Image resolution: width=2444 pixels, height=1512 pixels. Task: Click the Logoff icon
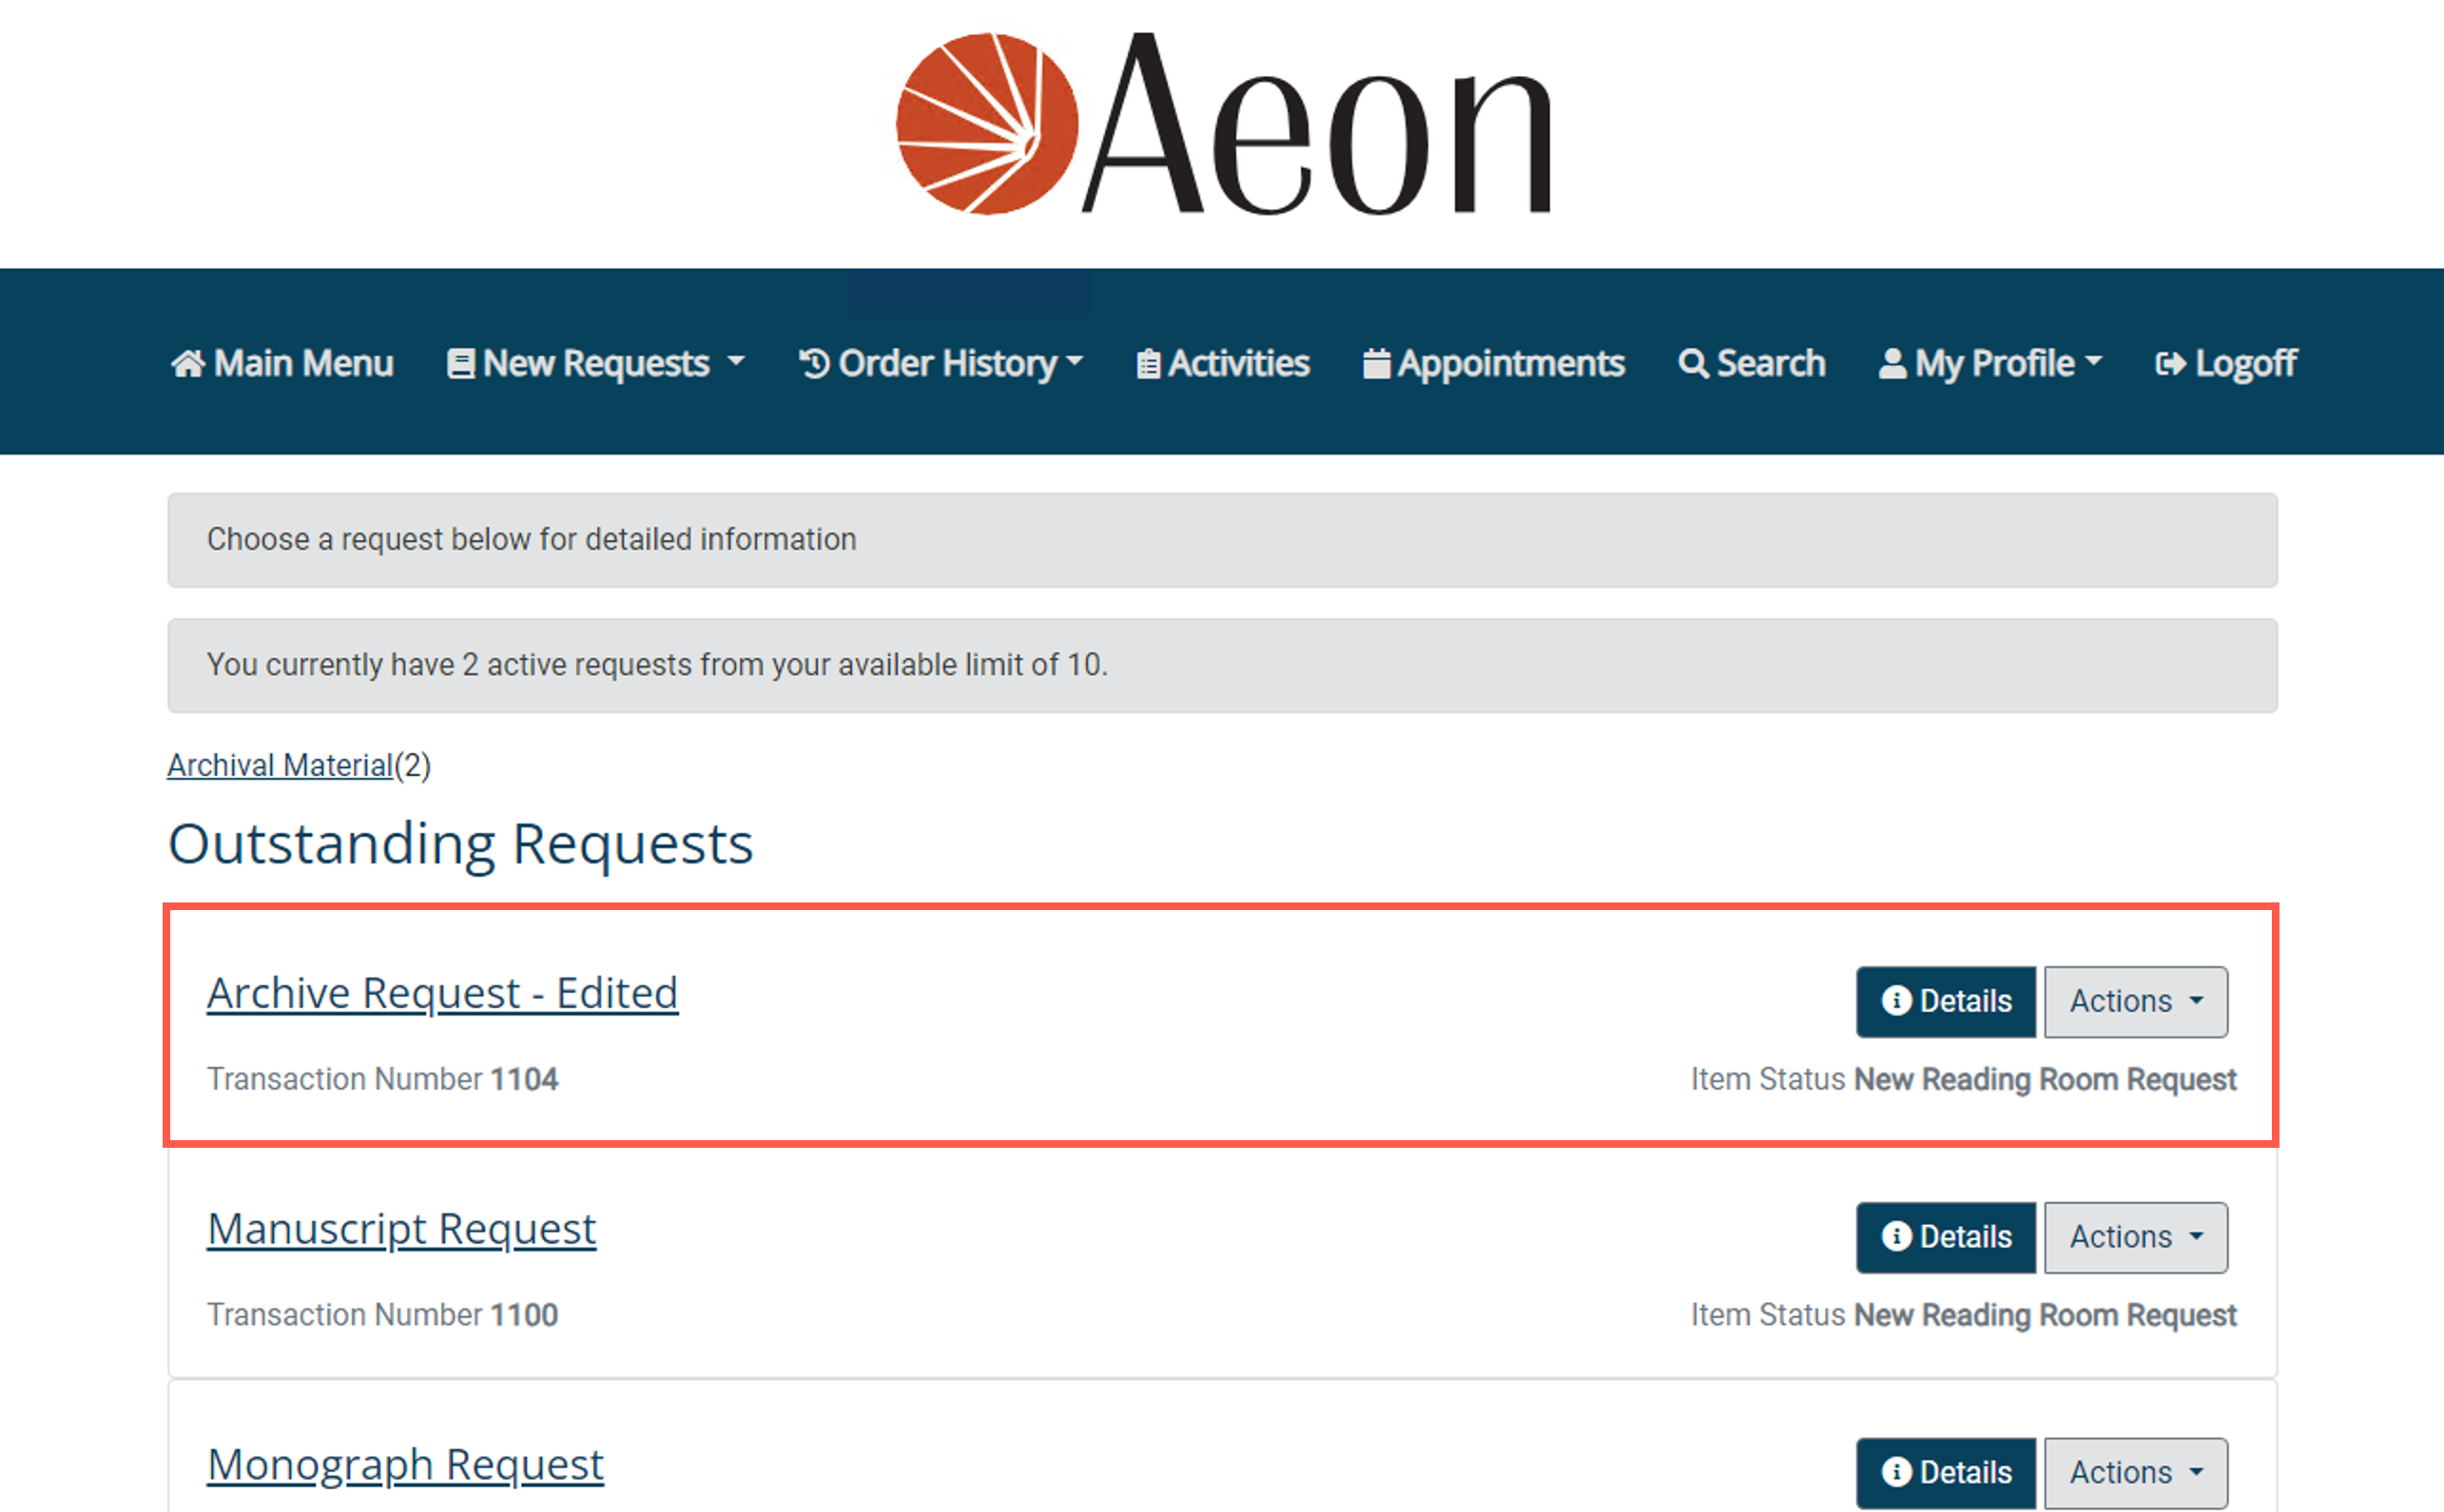tap(2171, 364)
